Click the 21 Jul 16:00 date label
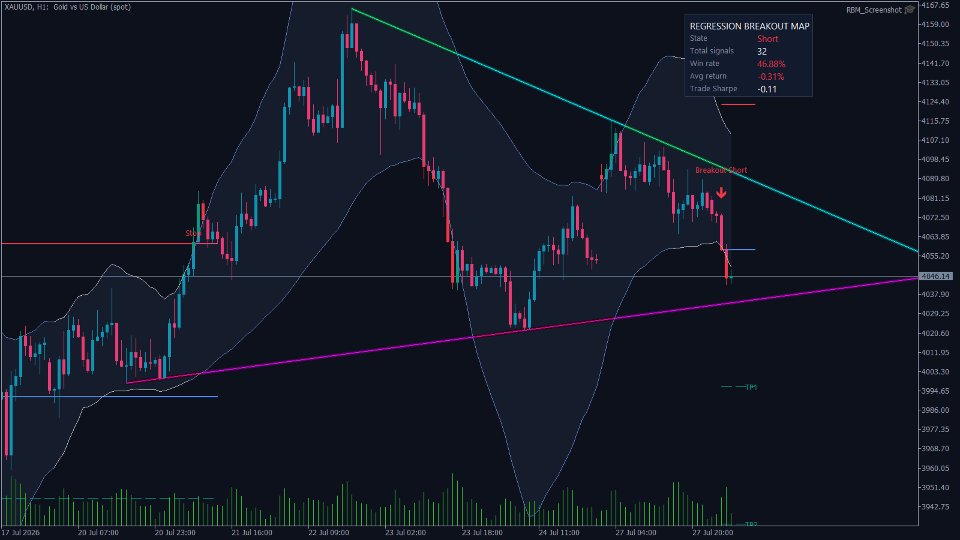960x540 pixels. (252, 533)
